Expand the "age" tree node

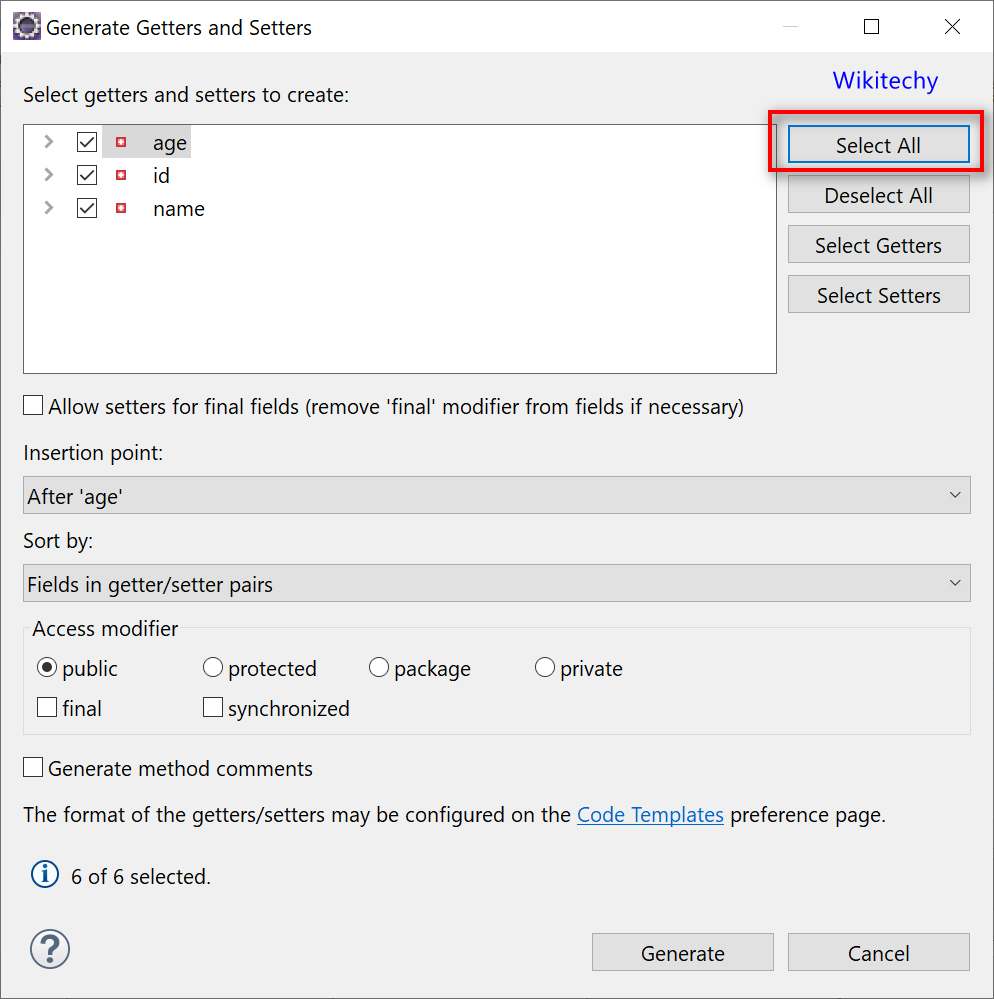tap(47, 142)
